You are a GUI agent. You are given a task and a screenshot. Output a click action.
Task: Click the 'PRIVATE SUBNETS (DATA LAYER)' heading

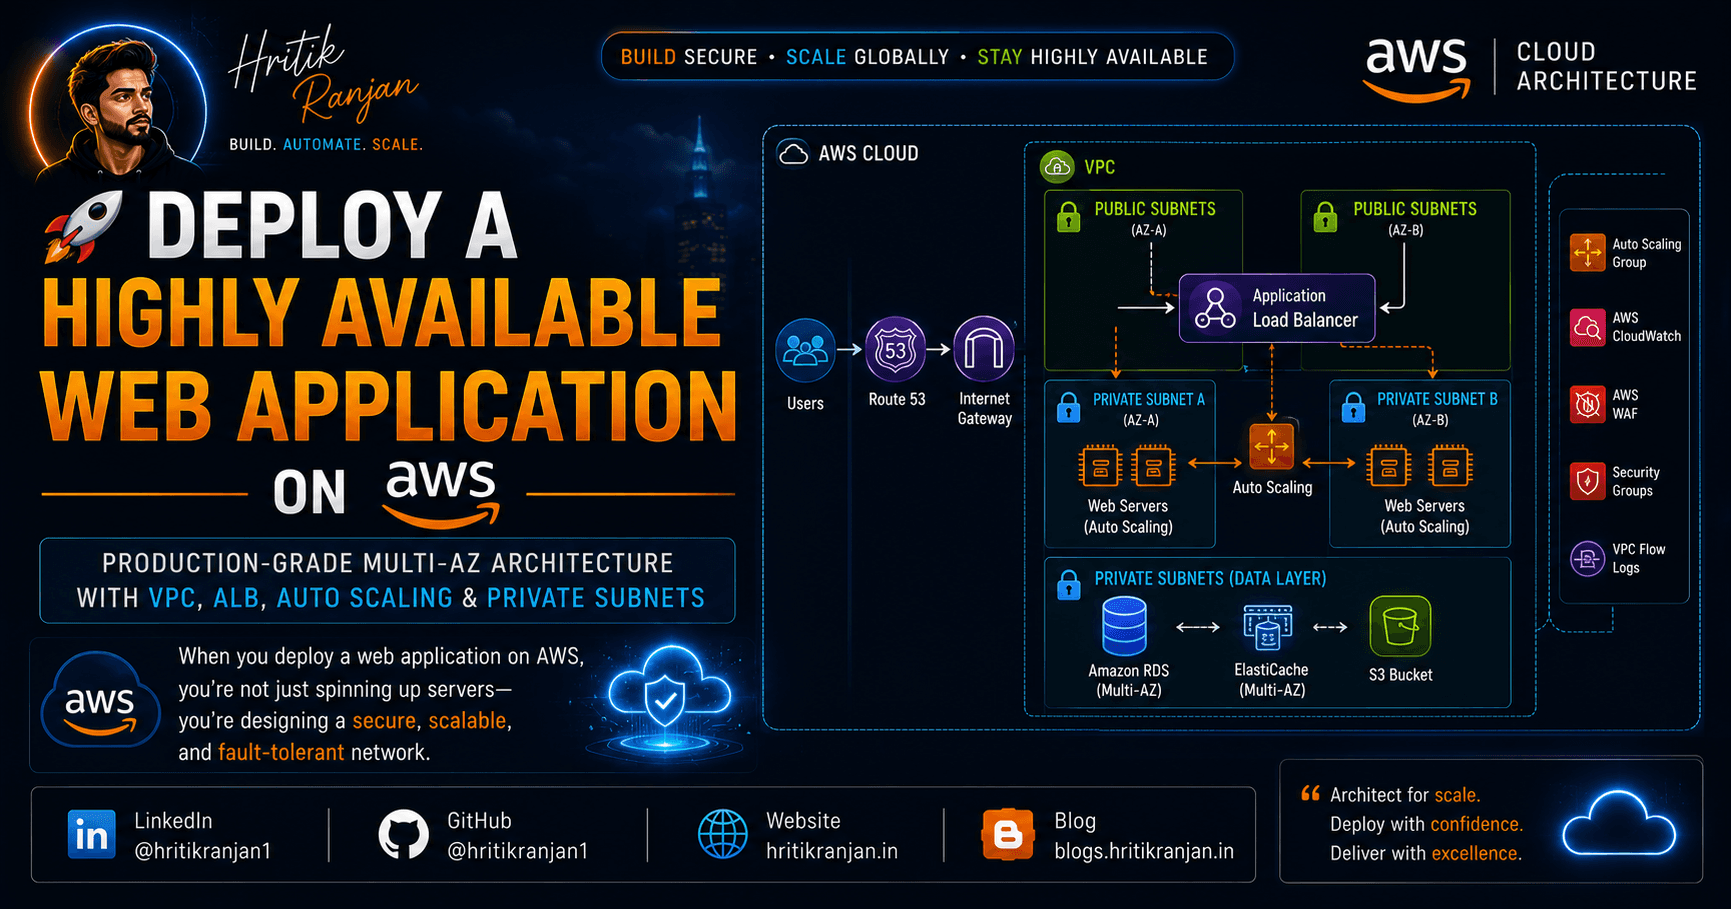click(1210, 578)
